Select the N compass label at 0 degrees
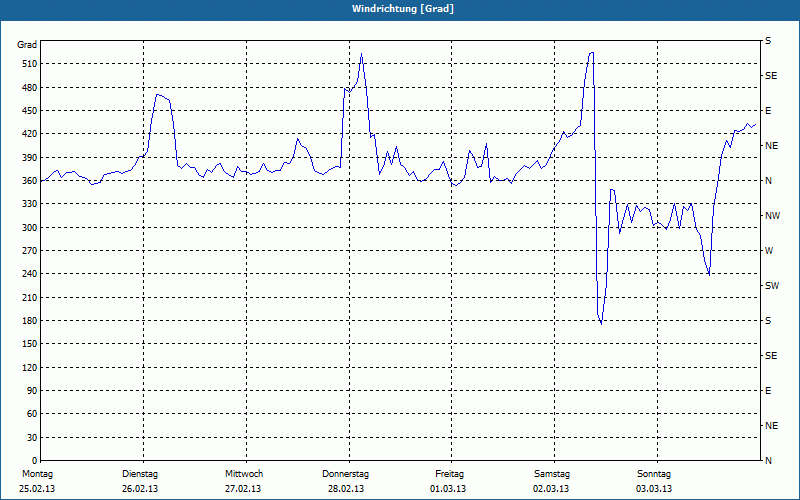Screen dimensions: 800x500 [x=768, y=461]
